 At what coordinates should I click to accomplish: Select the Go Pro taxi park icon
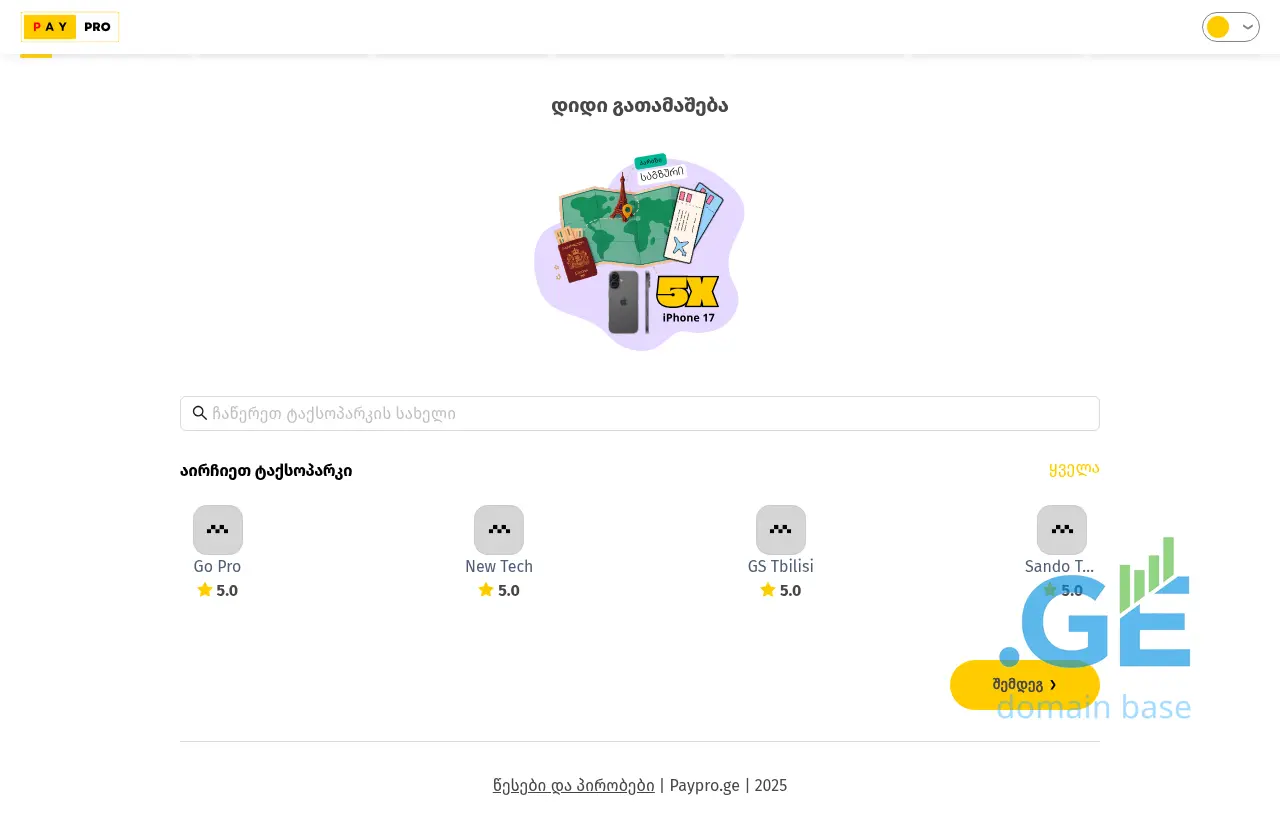coord(218,530)
